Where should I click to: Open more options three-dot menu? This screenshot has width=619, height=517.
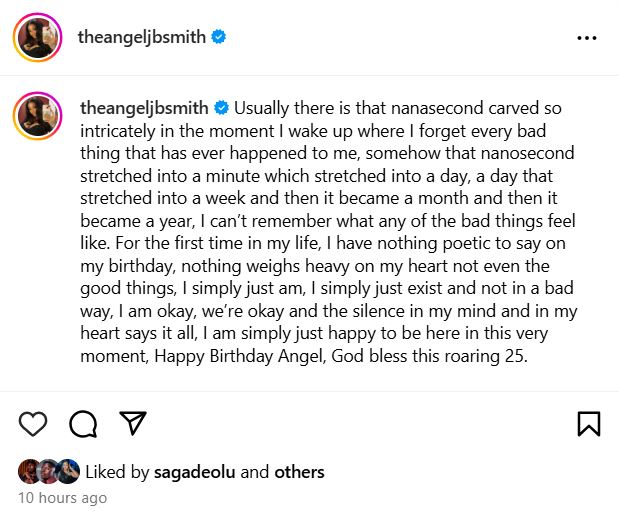[x=587, y=38]
